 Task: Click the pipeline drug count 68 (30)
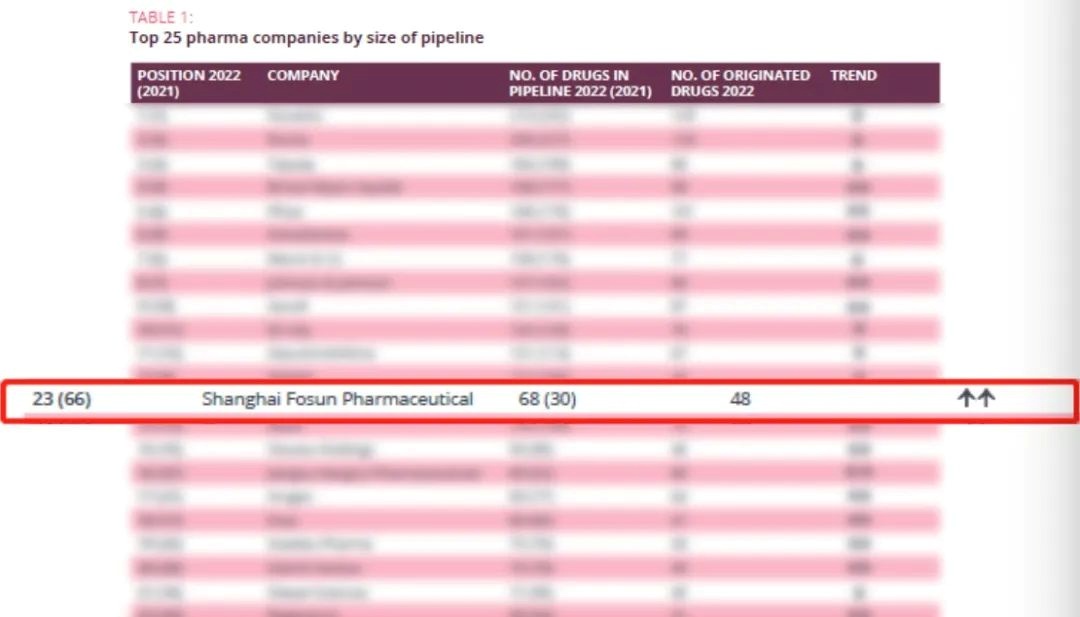pyautogui.click(x=547, y=399)
